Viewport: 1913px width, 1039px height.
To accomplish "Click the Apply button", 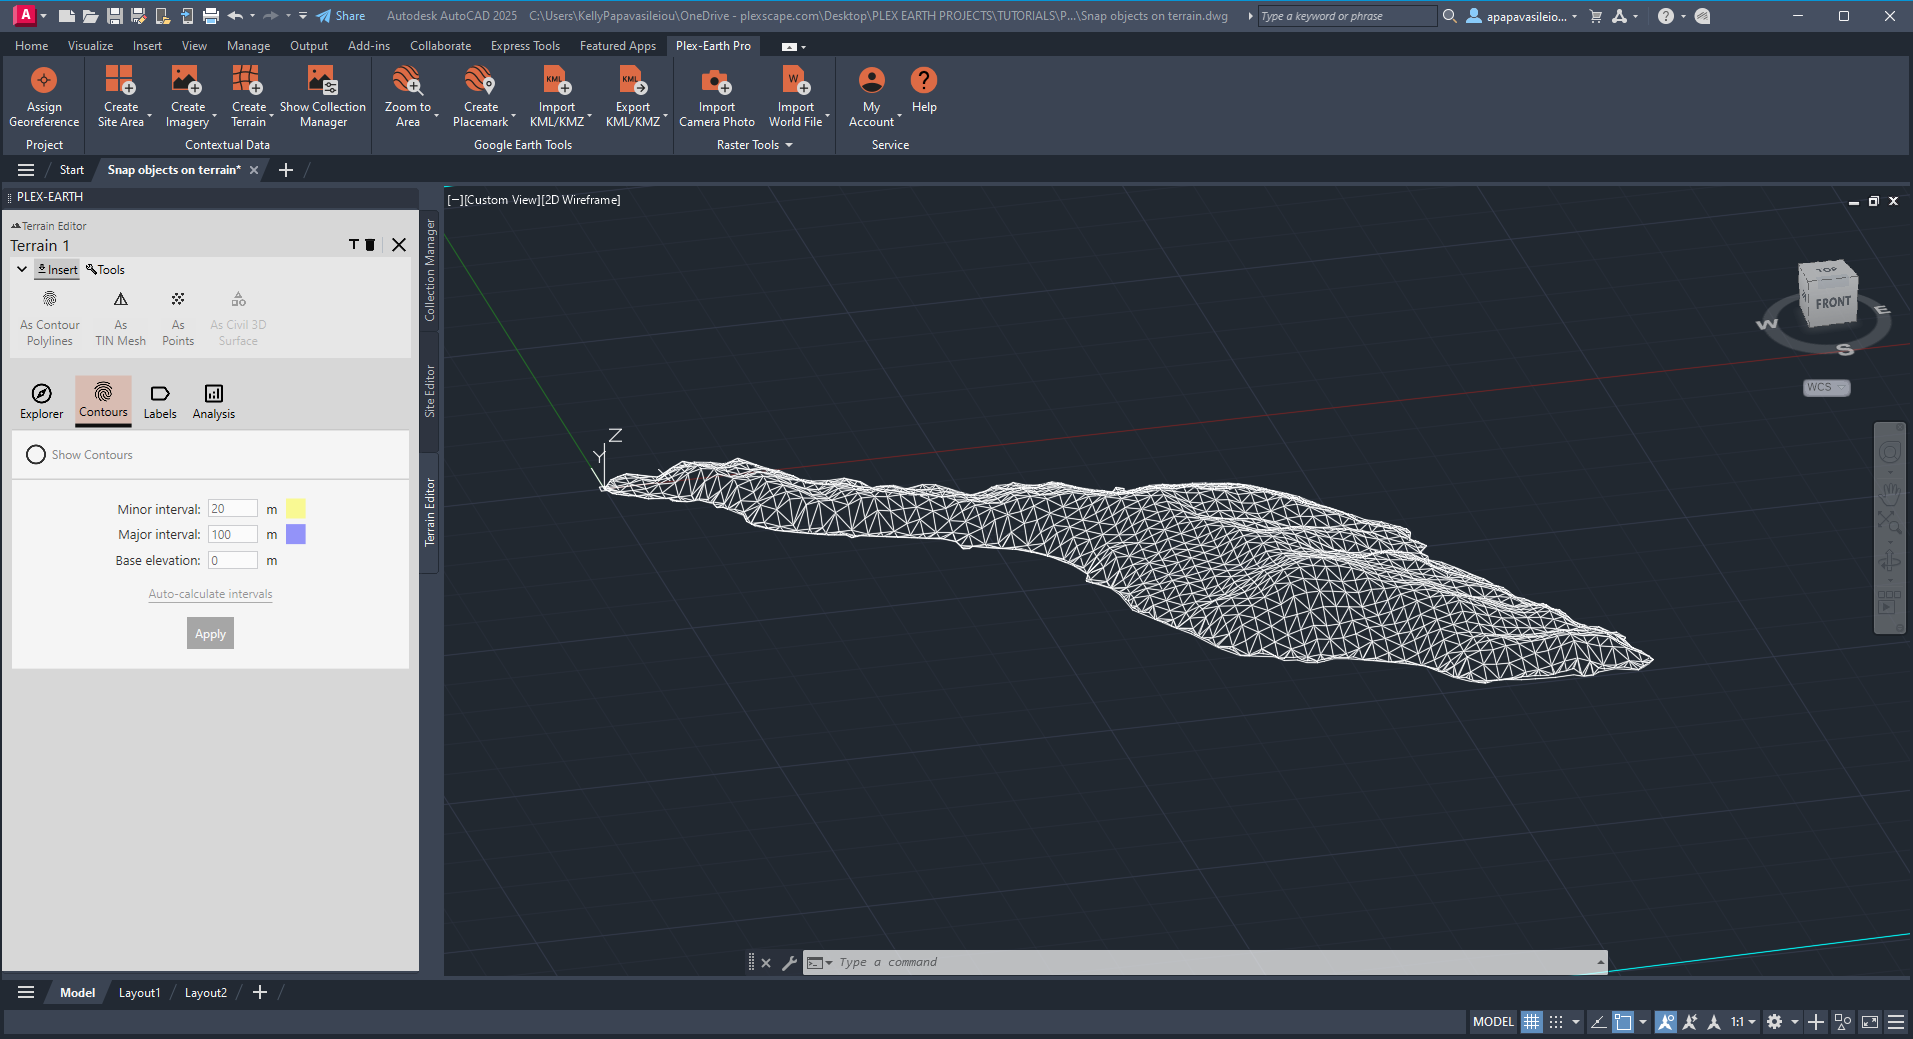I will (x=210, y=634).
